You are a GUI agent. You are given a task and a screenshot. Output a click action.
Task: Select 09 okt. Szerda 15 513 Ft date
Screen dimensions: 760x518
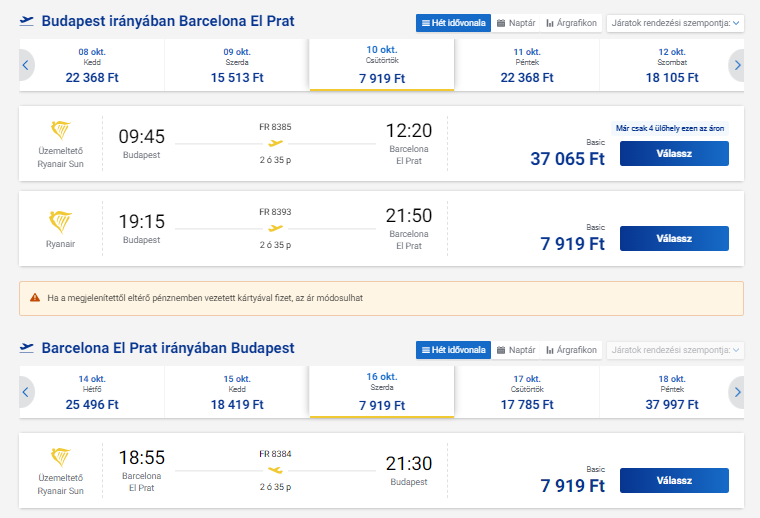pos(236,65)
